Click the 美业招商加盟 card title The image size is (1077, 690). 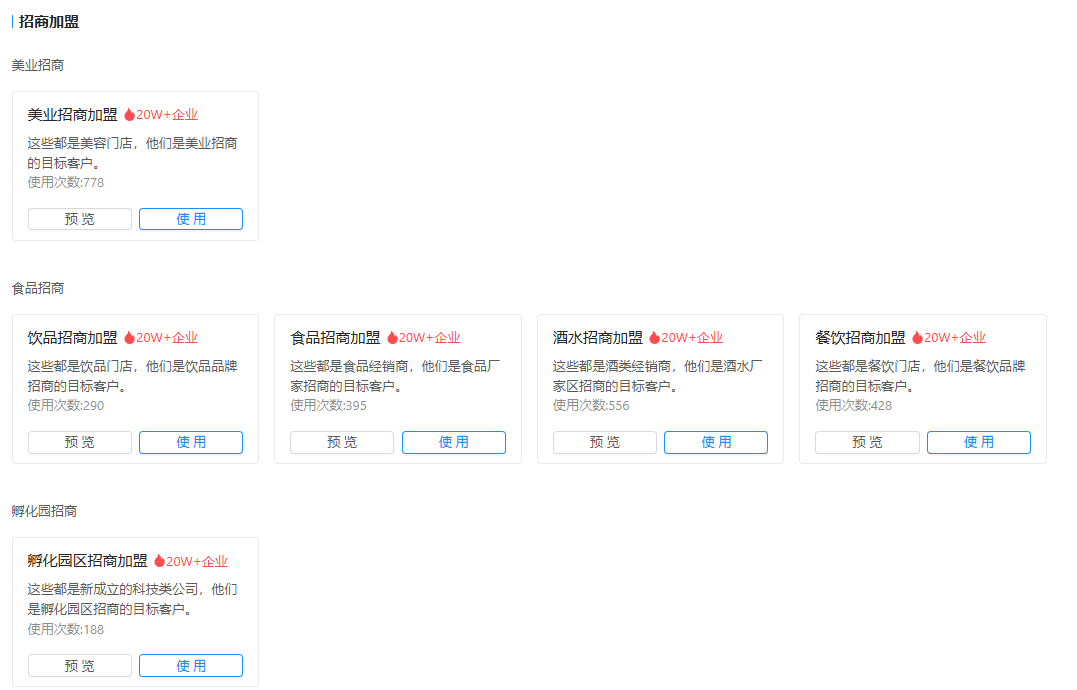point(73,115)
